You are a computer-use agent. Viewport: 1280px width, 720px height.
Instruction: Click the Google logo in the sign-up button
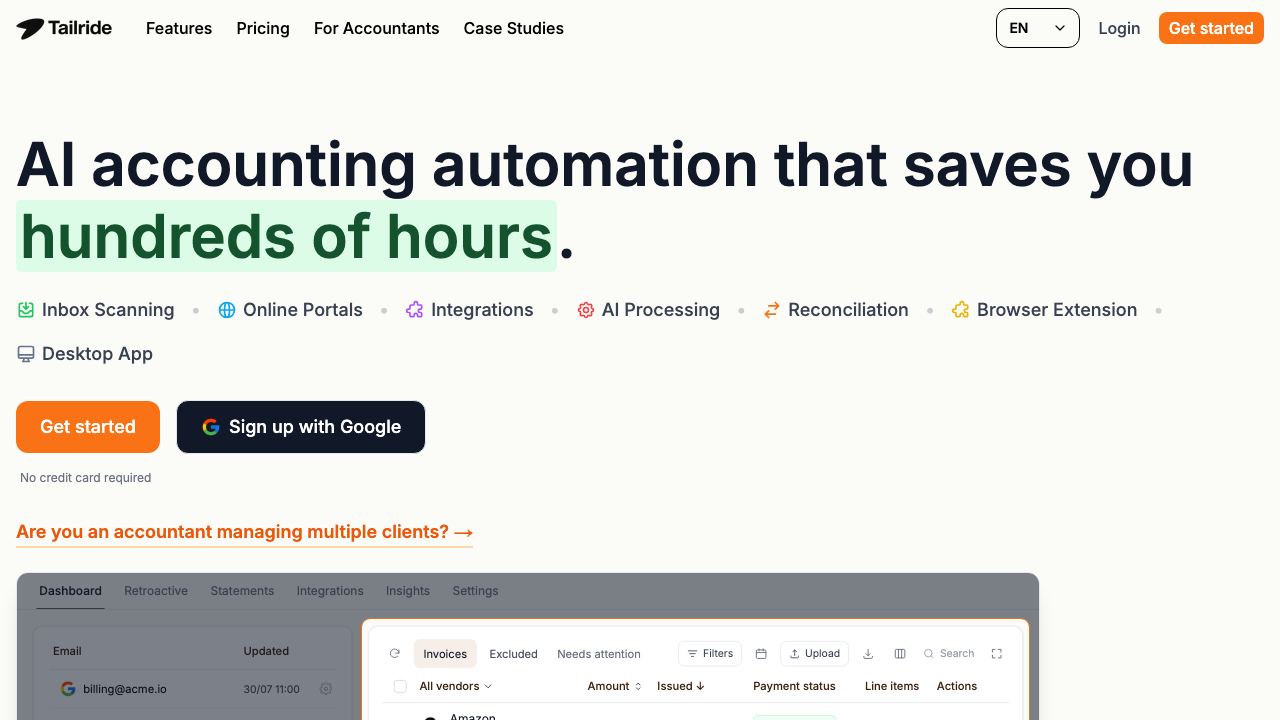tap(211, 427)
